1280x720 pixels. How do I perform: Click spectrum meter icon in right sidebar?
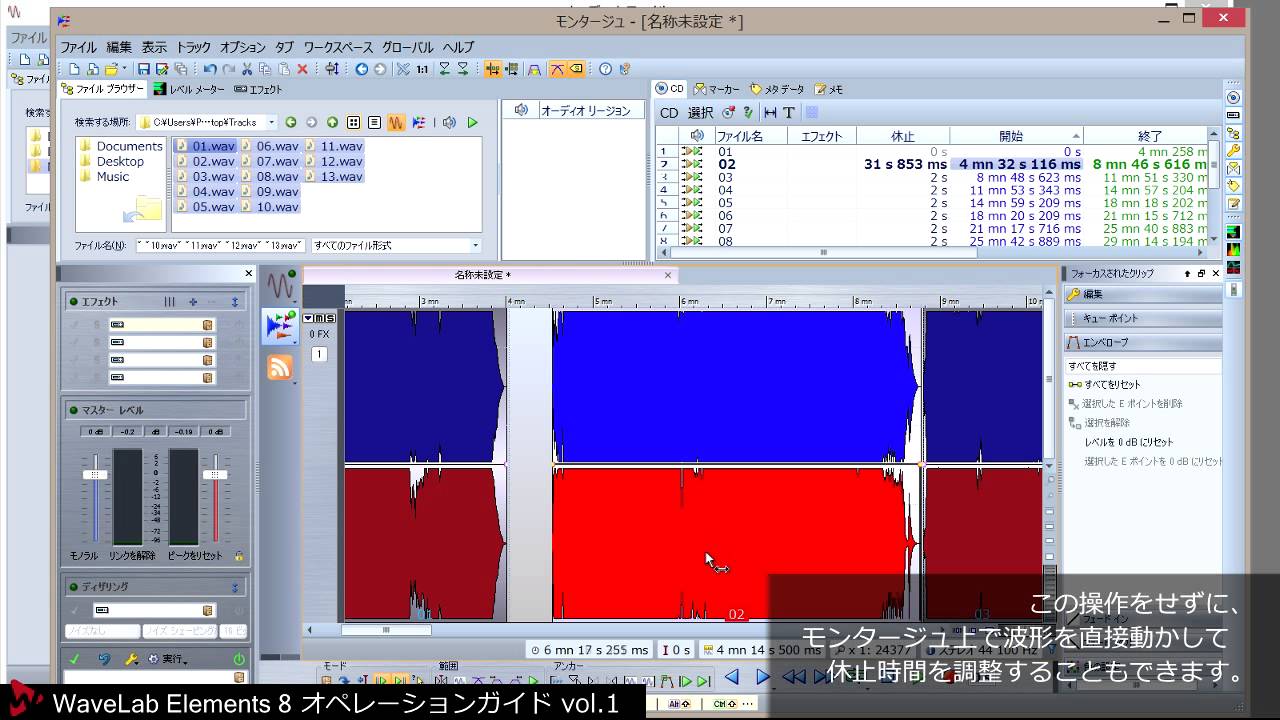tap(1233, 249)
